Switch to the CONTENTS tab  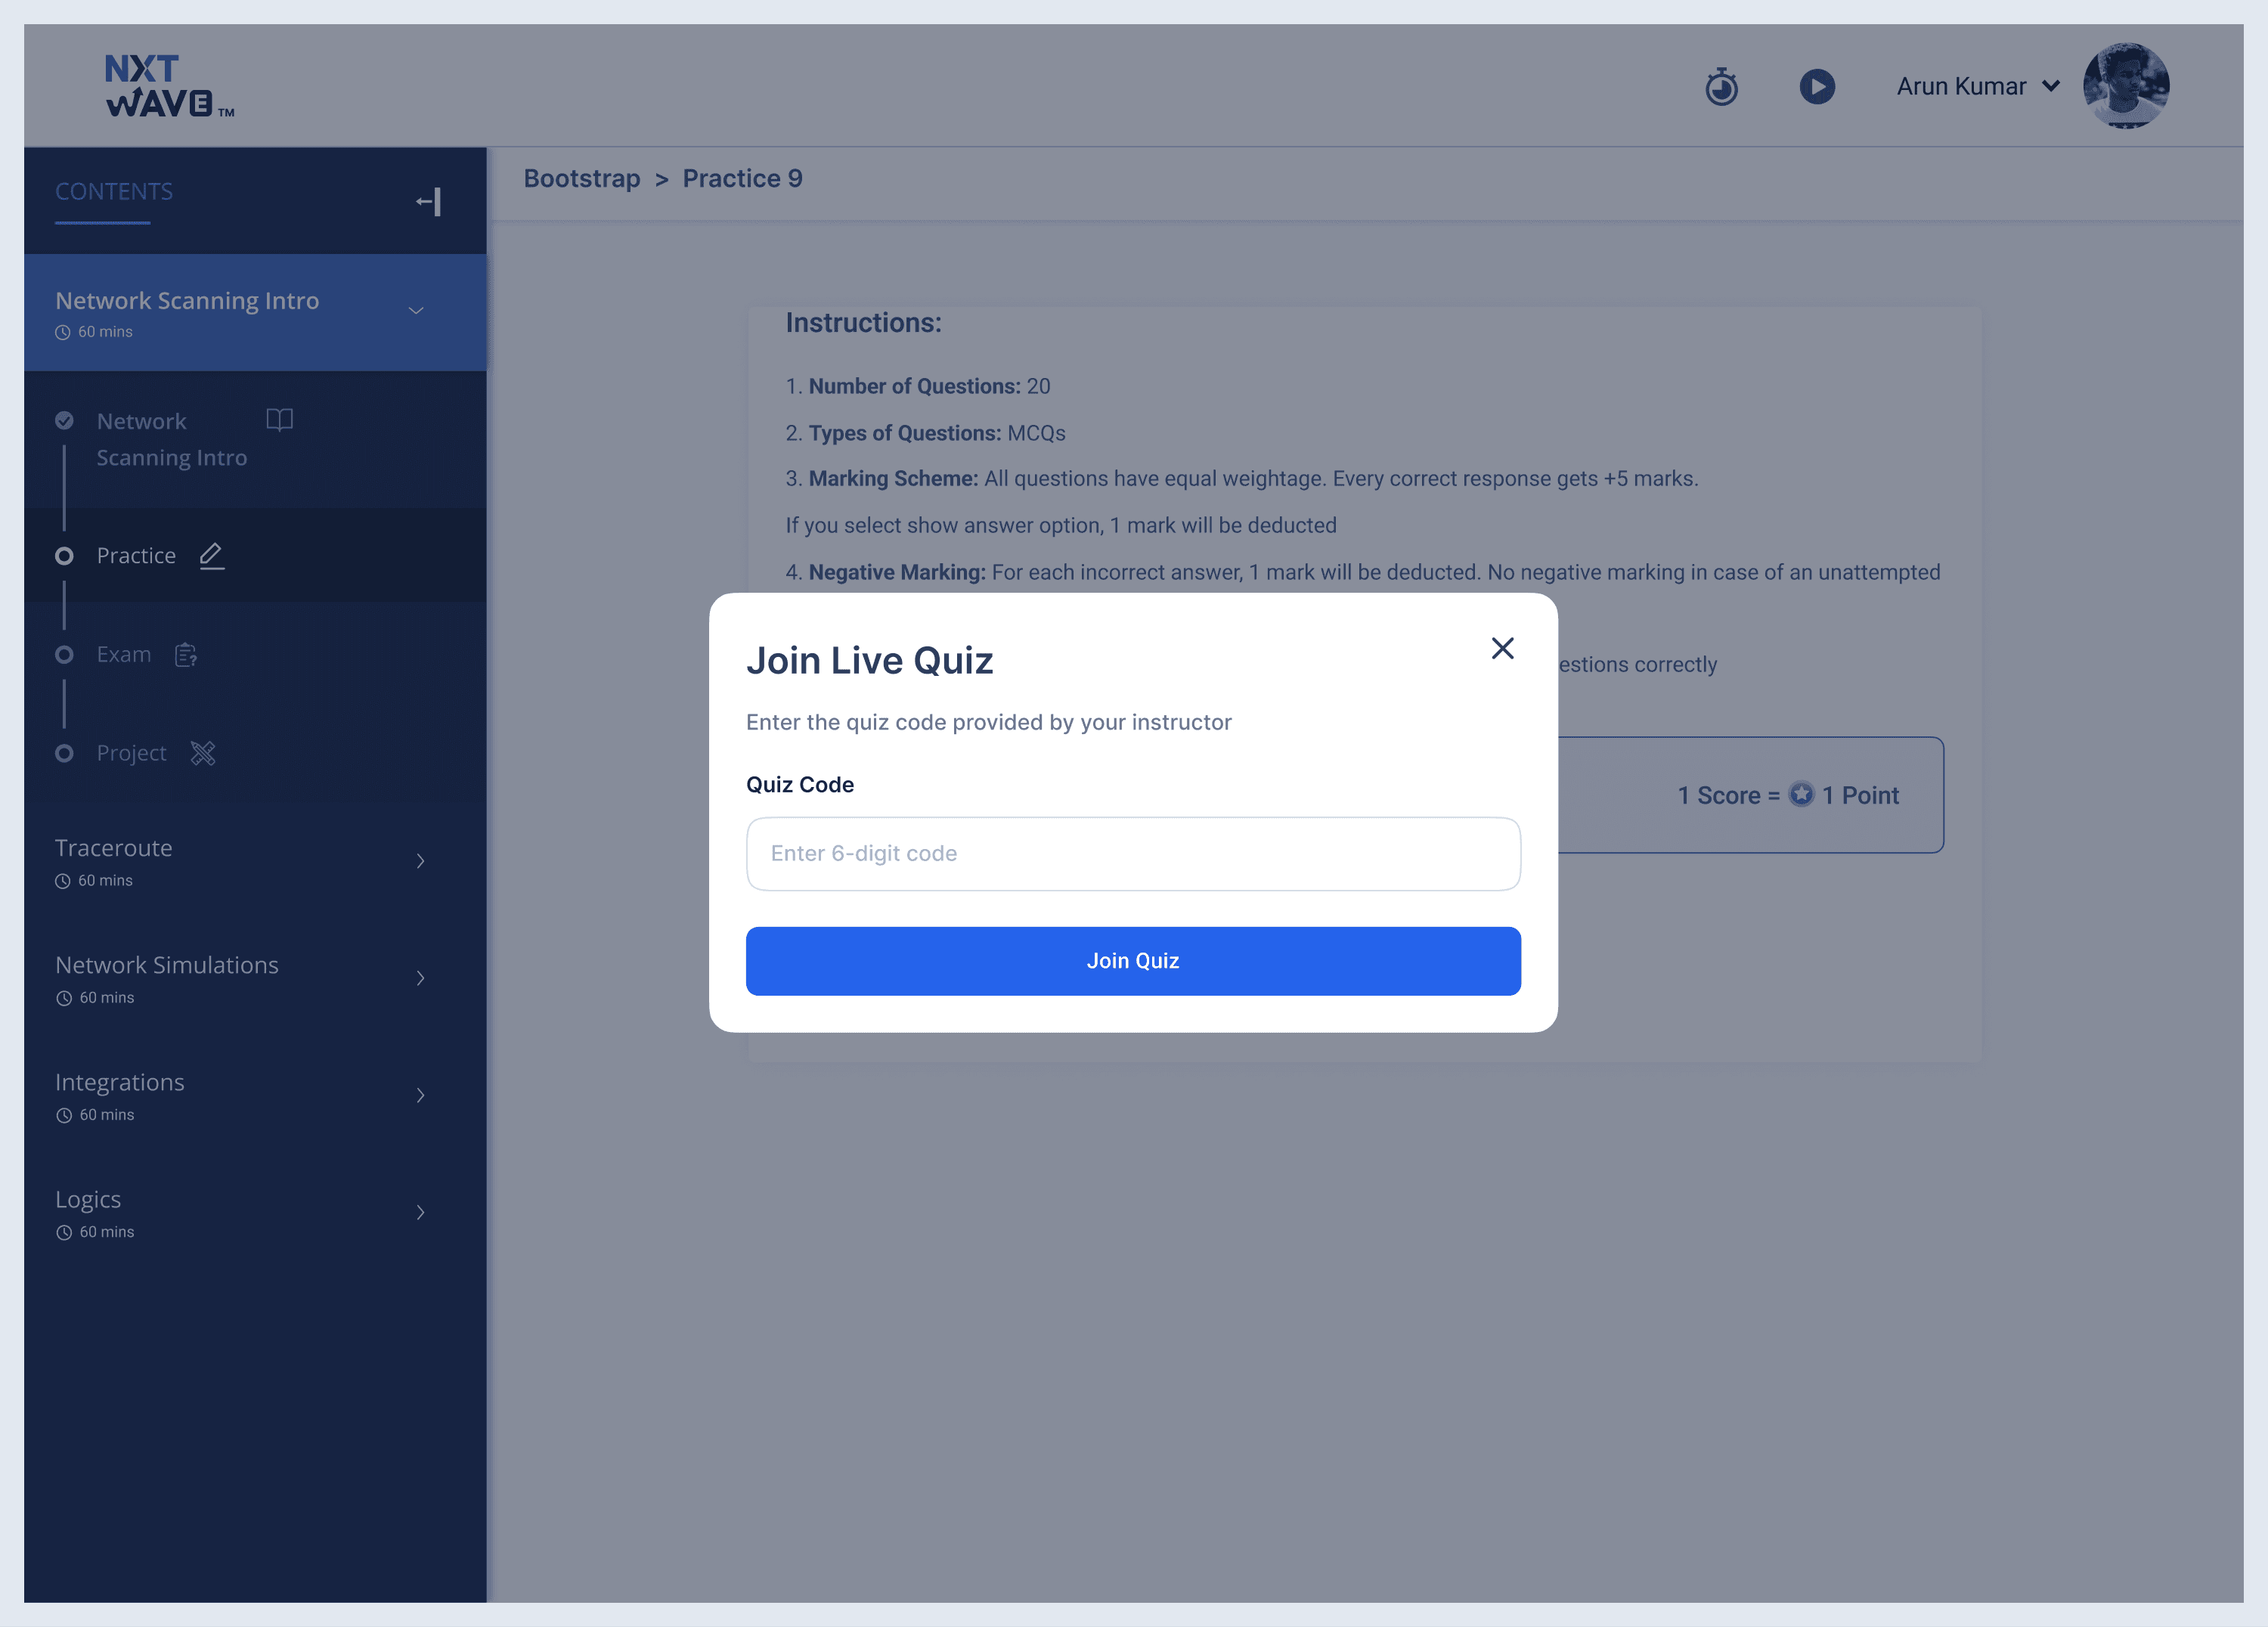pyautogui.click(x=114, y=192)
